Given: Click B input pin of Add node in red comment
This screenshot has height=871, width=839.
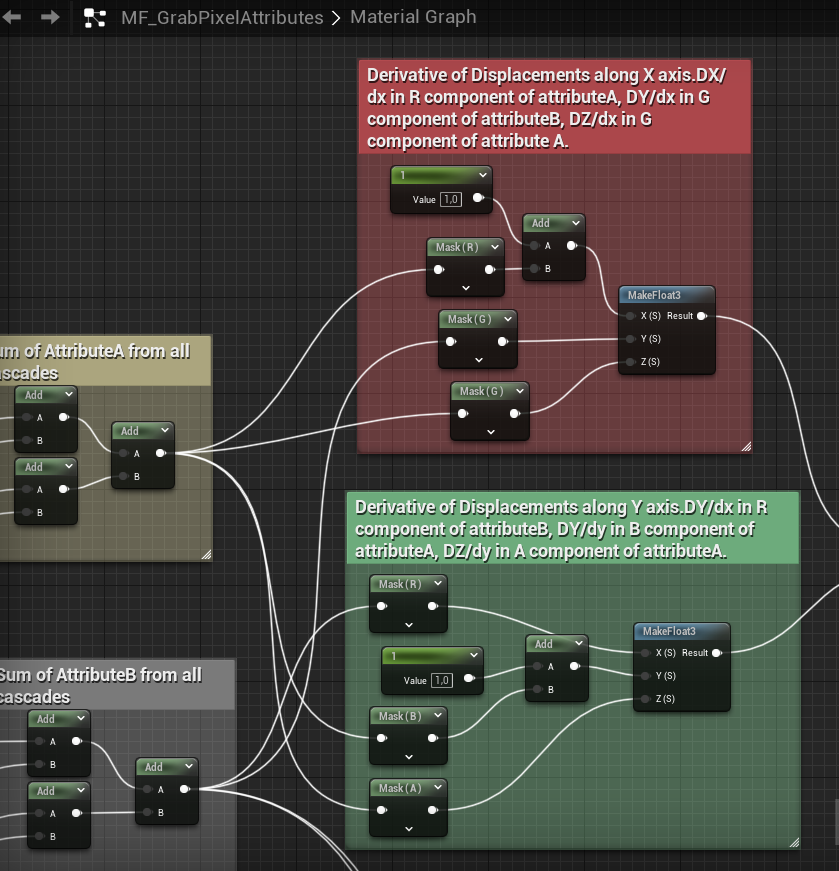Looking at the screenshot, I should pyautogui.click(x=534, y=269).
